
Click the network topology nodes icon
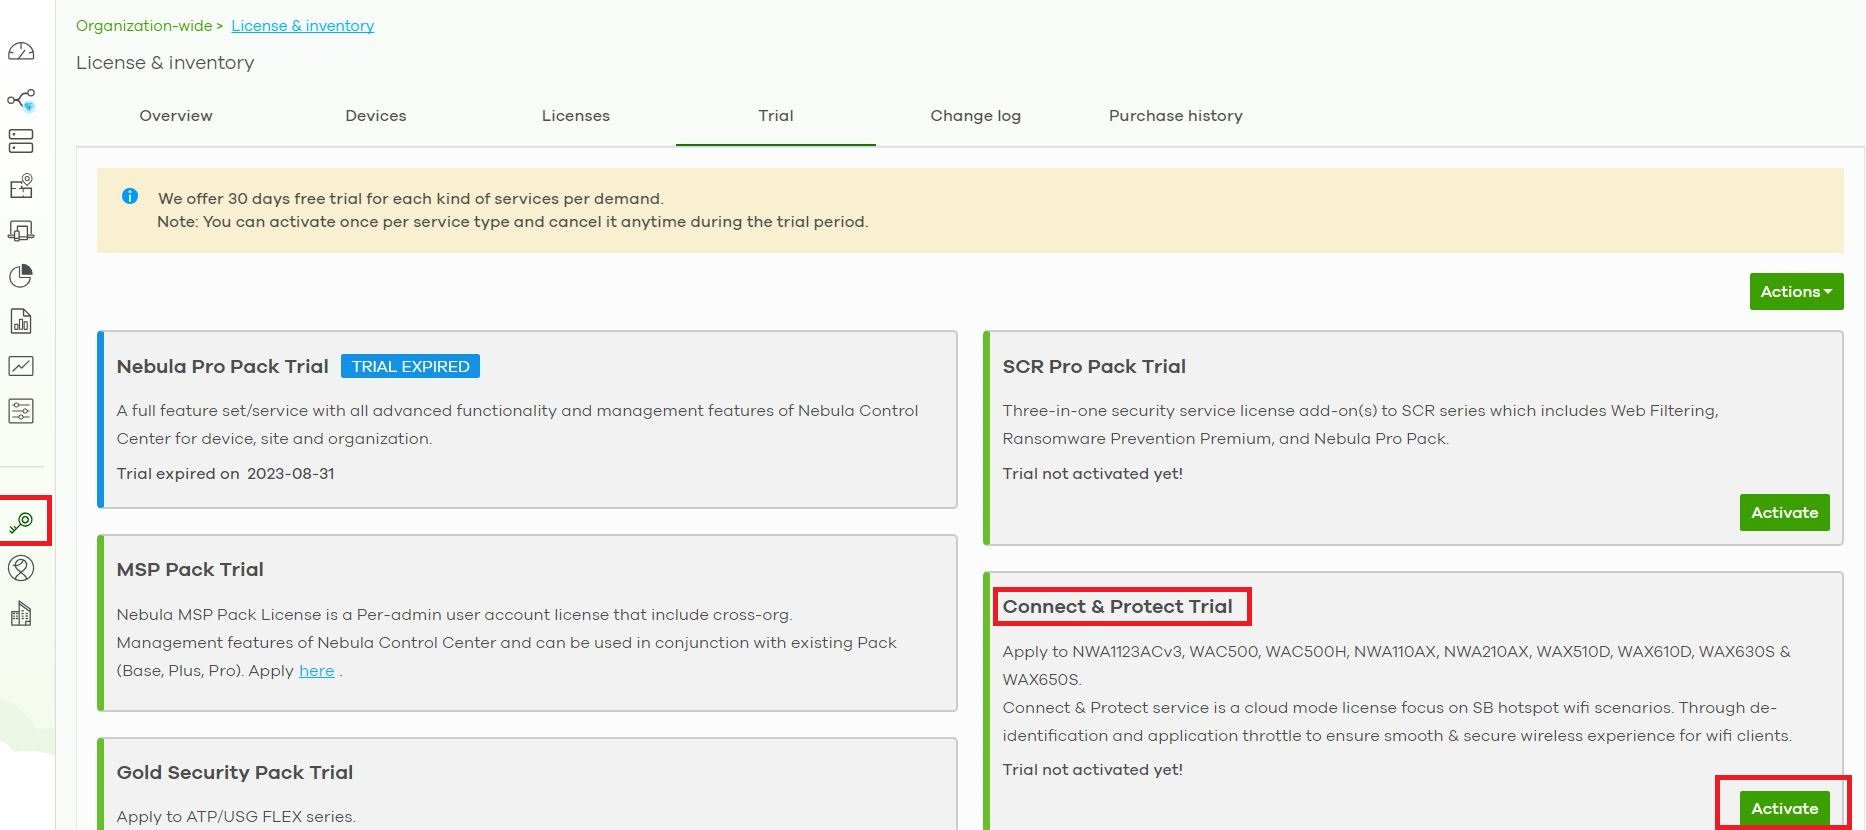point(21,99)
